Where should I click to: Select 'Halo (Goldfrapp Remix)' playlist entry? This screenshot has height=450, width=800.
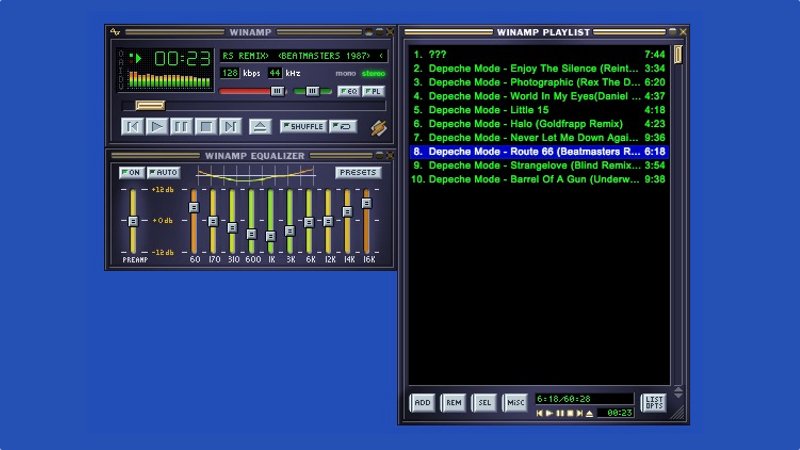coord(539,123)
